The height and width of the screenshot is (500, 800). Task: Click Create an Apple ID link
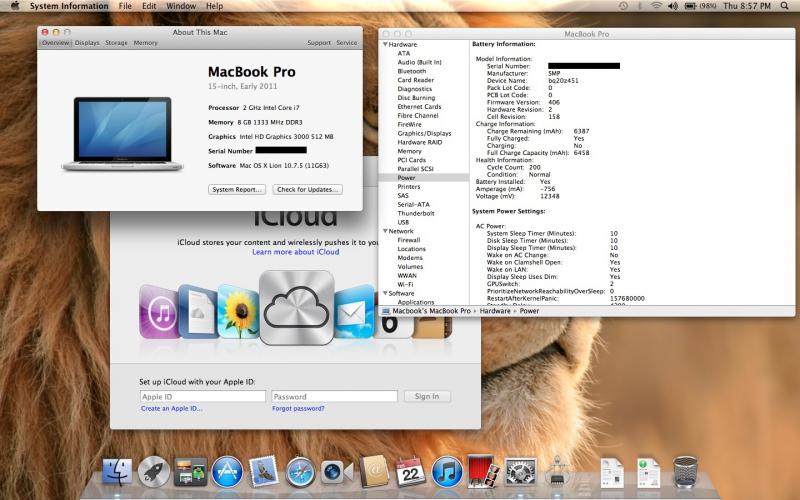171,408
